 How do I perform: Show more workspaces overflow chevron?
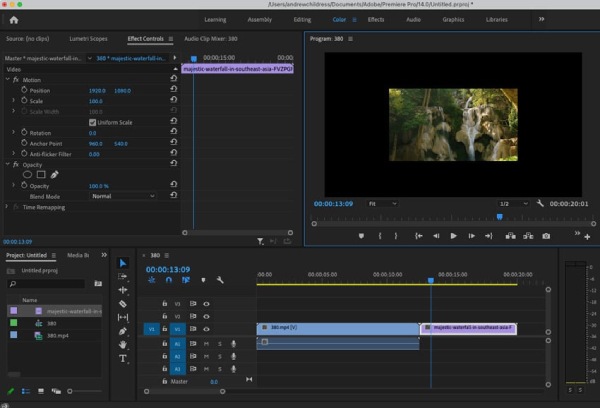[x=541, y=19]
